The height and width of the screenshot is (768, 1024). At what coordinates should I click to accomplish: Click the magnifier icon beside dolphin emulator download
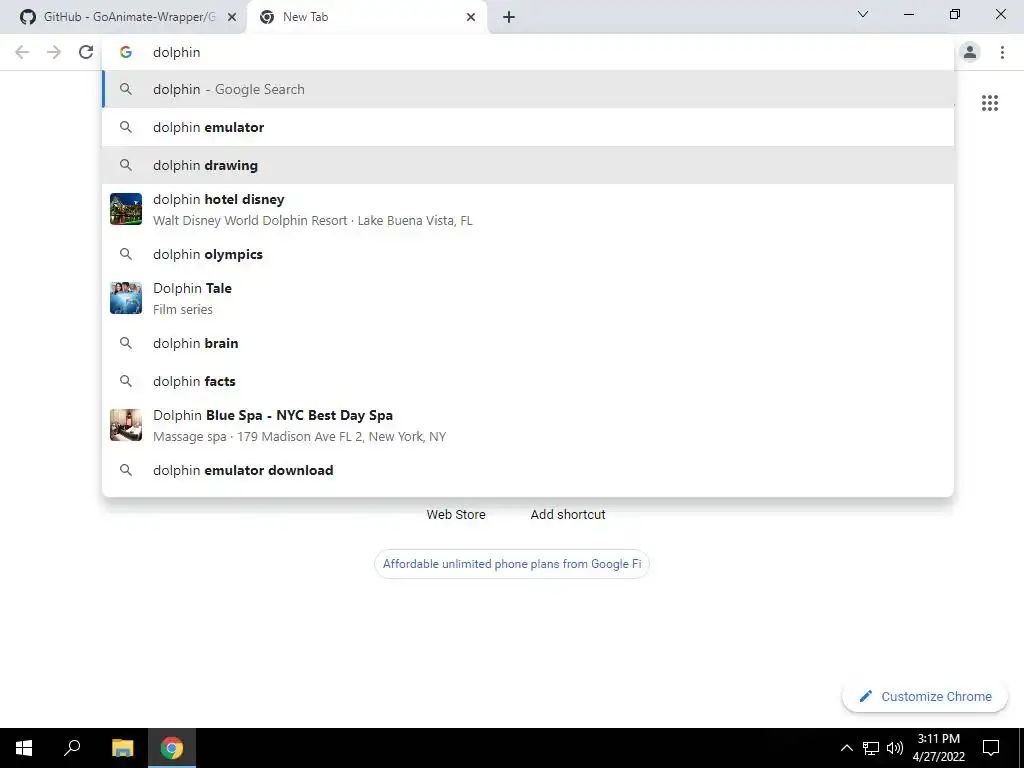(x=126, y=470)
